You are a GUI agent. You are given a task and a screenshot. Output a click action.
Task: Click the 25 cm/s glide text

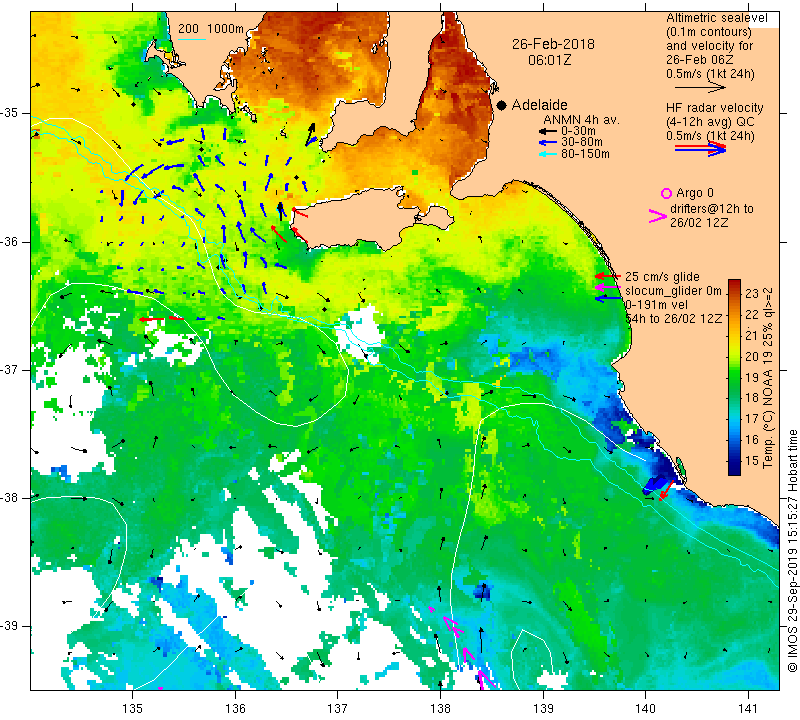pos(662,277)
